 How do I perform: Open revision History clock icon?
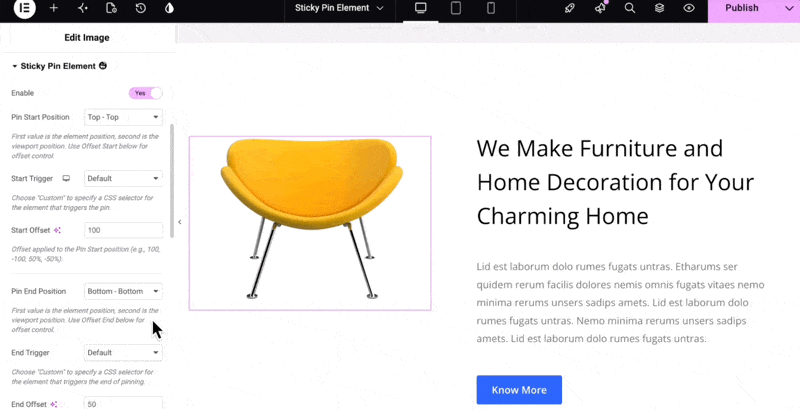140,8
